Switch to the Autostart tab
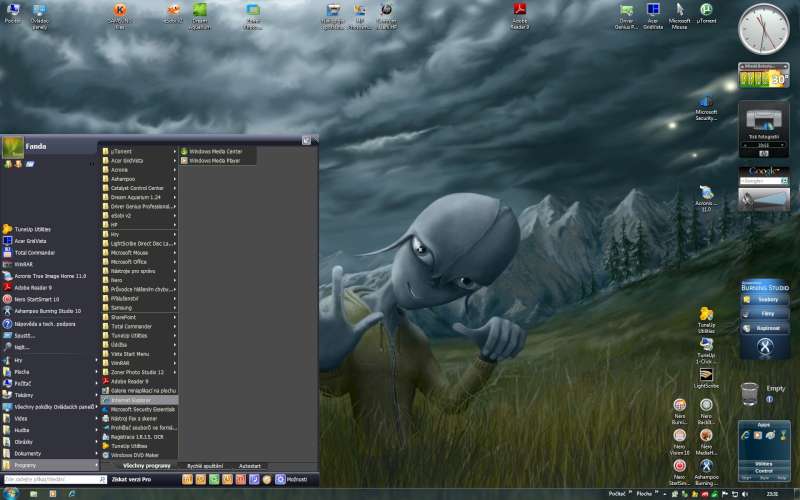The width and height of the screenshot is (800, 500). (x=250, y=466)
